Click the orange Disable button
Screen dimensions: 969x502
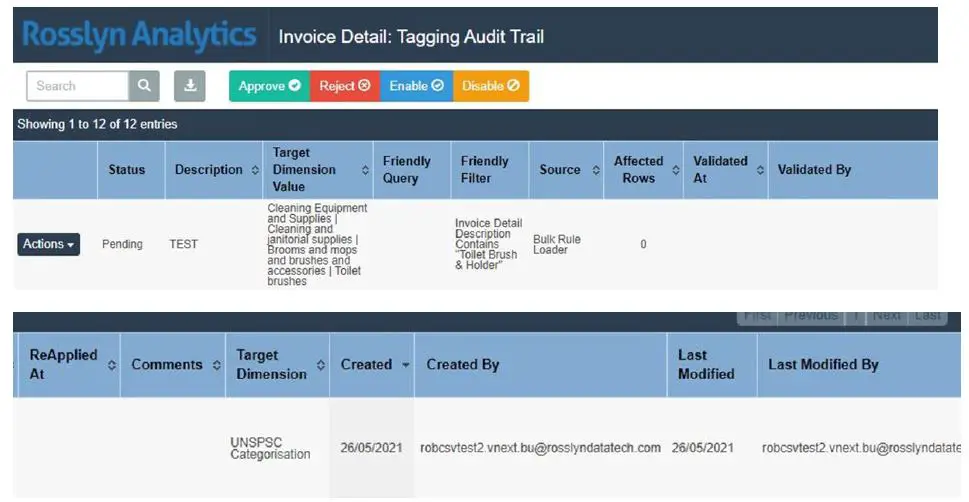491,86
